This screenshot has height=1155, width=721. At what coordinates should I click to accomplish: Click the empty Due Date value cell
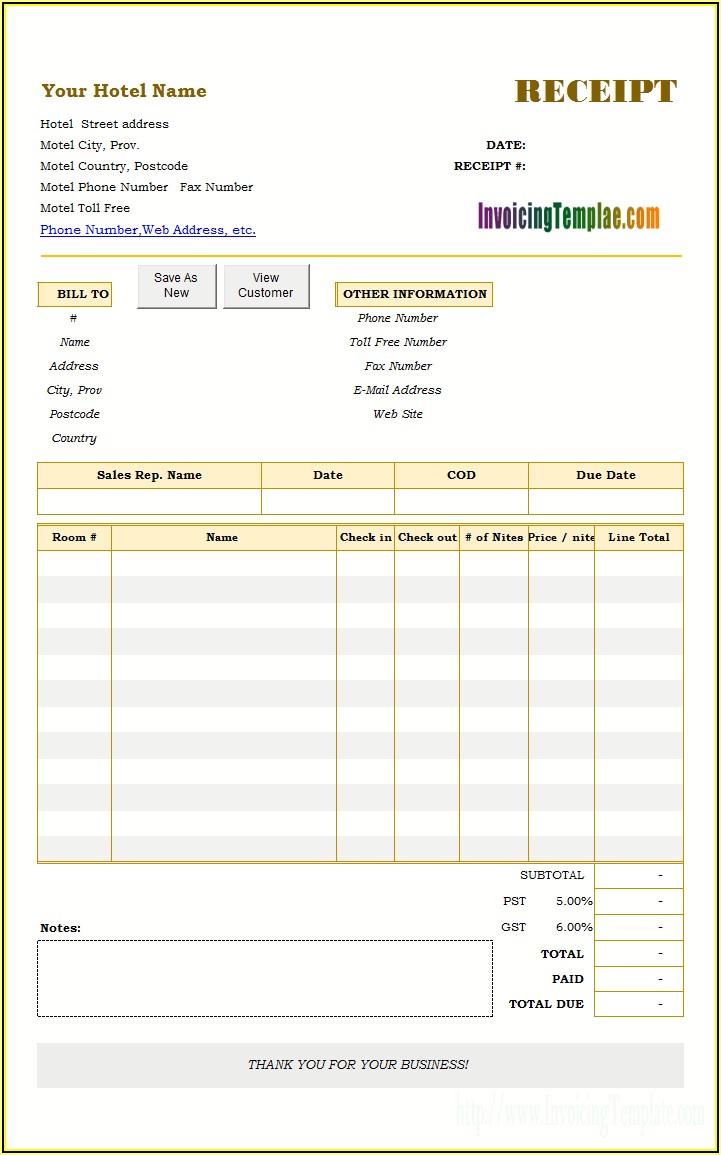click(605, 501)
